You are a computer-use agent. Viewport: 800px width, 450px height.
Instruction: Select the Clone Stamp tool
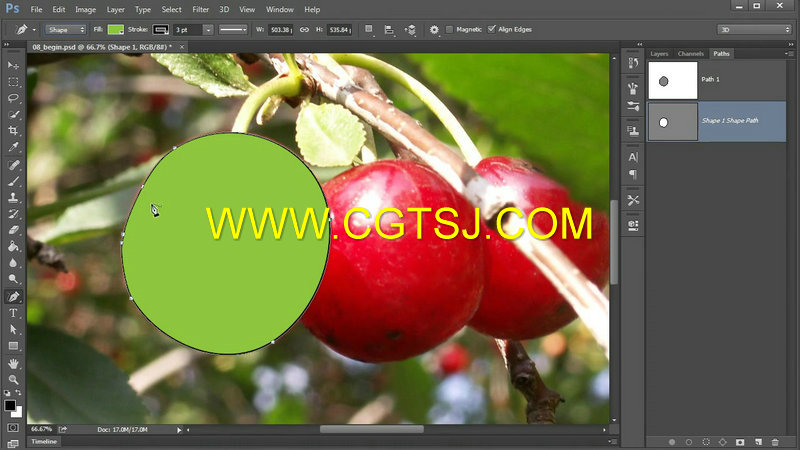(x=13, y=197)
